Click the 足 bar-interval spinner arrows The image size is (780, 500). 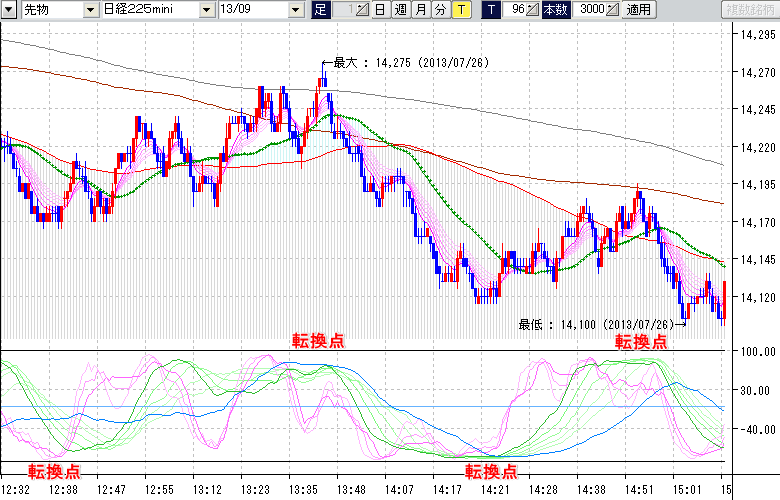(364, 10)
